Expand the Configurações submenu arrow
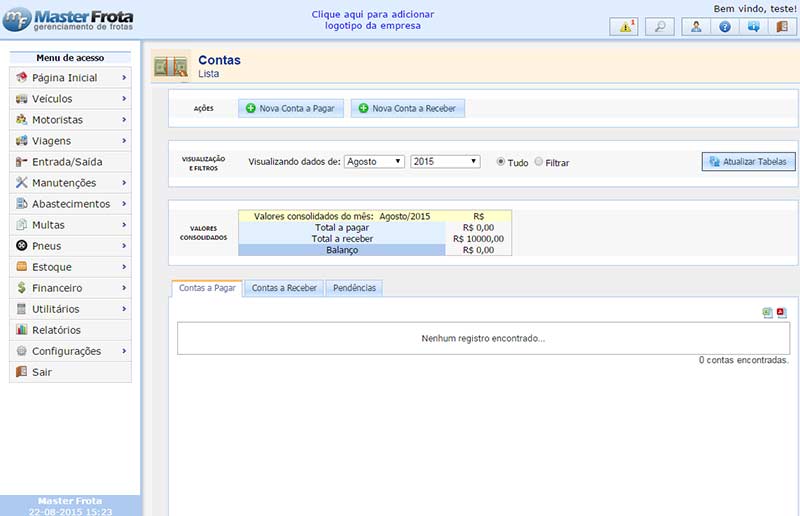800x516 pixels. coord(124,351)
